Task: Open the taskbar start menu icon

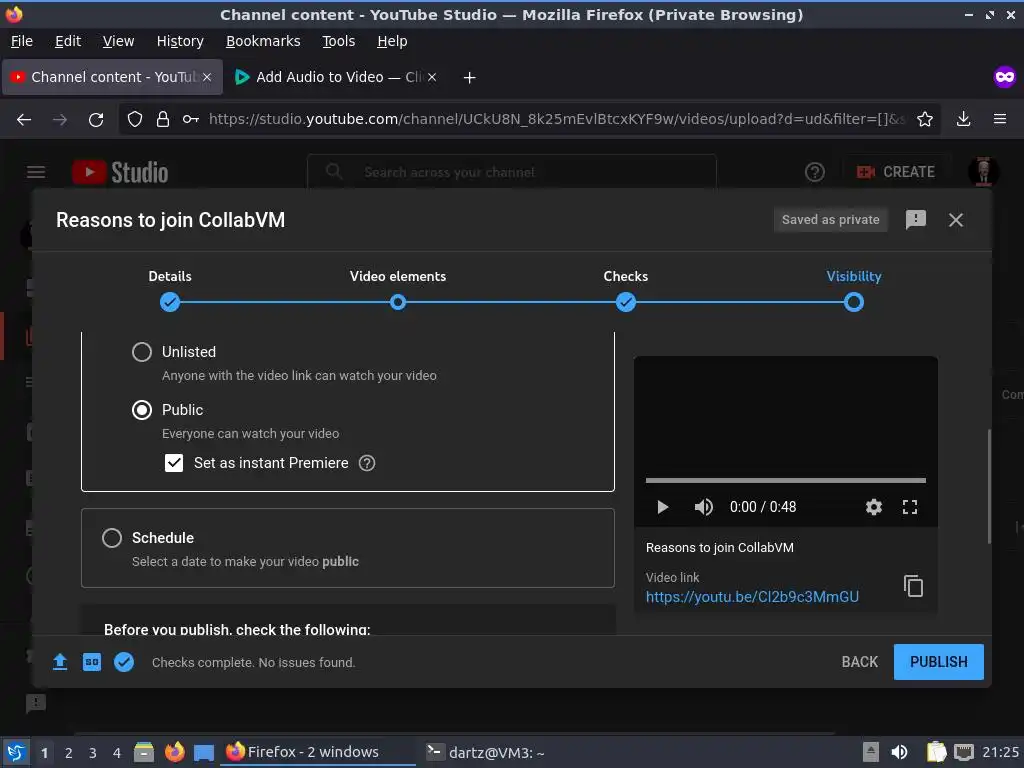Action: [x=16, y=752]
